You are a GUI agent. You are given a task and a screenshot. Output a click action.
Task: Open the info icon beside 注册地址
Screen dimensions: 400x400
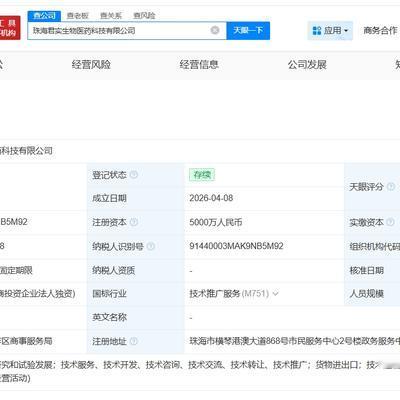coord(134,341)
